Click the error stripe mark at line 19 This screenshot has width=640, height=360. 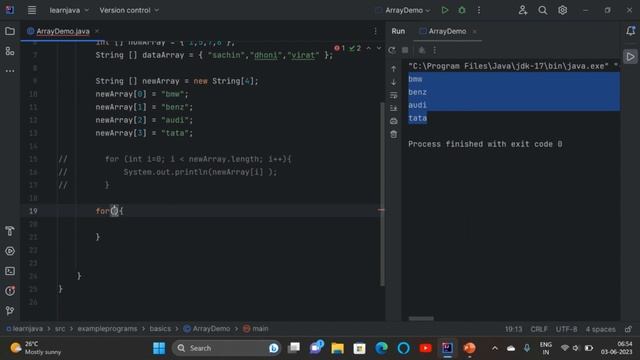pyautogui.click(x=381, y=210)
